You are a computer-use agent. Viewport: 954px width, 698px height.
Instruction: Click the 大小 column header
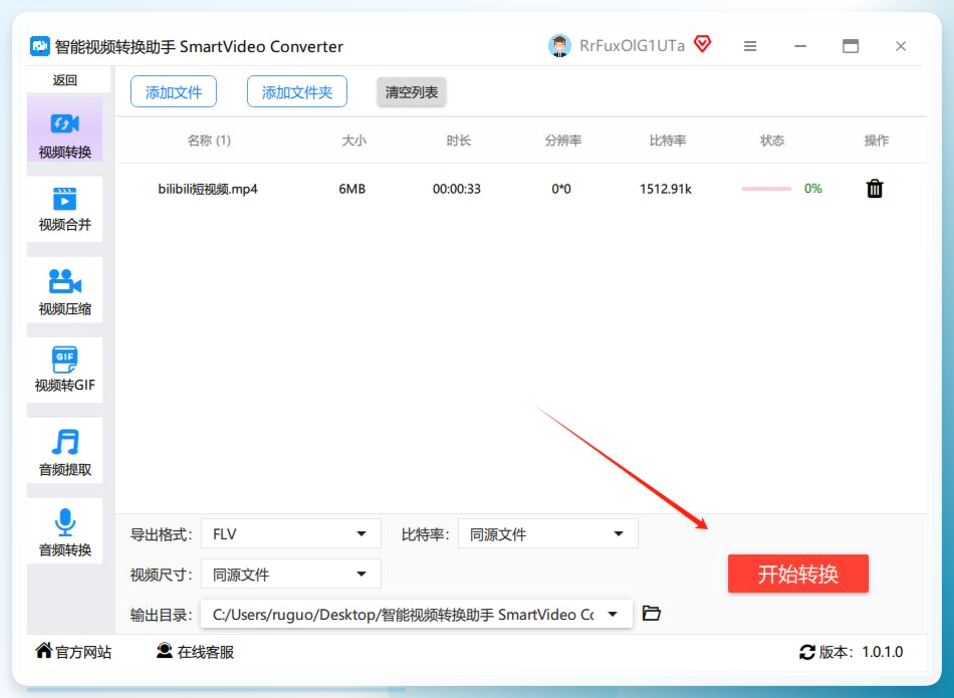(354, 141)
